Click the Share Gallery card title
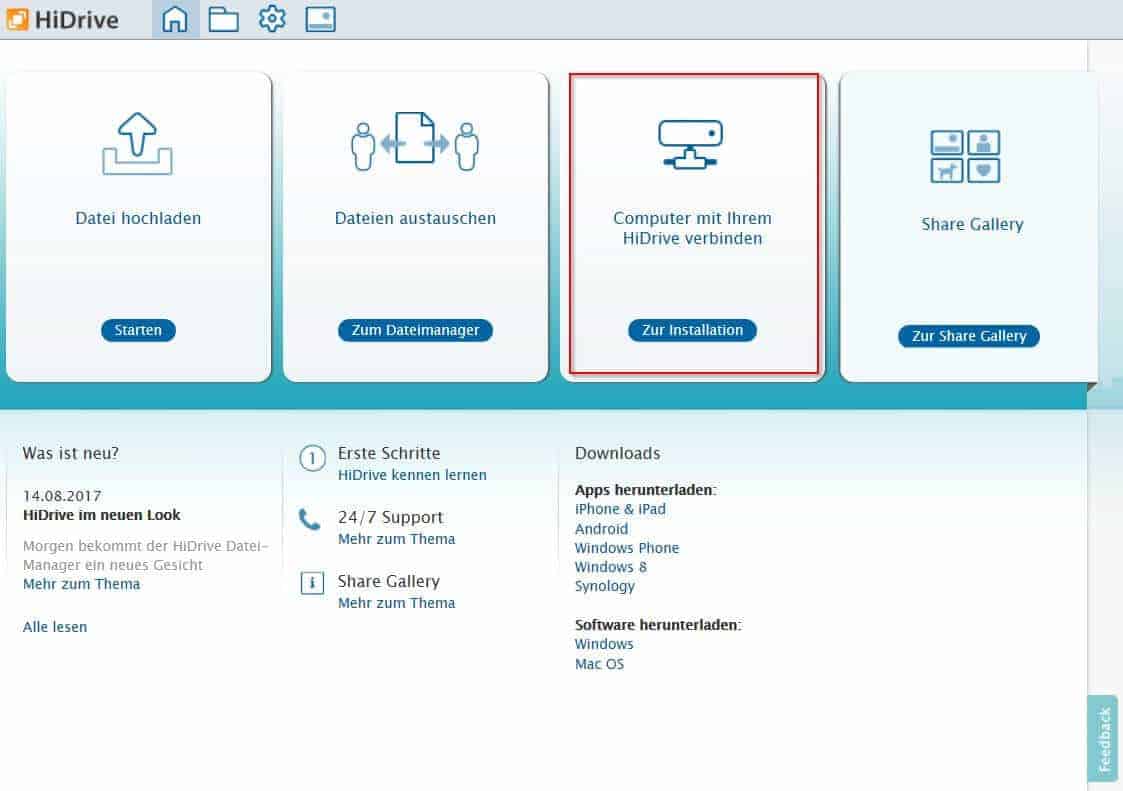The image size is (1123, 791). pos(973,225)
